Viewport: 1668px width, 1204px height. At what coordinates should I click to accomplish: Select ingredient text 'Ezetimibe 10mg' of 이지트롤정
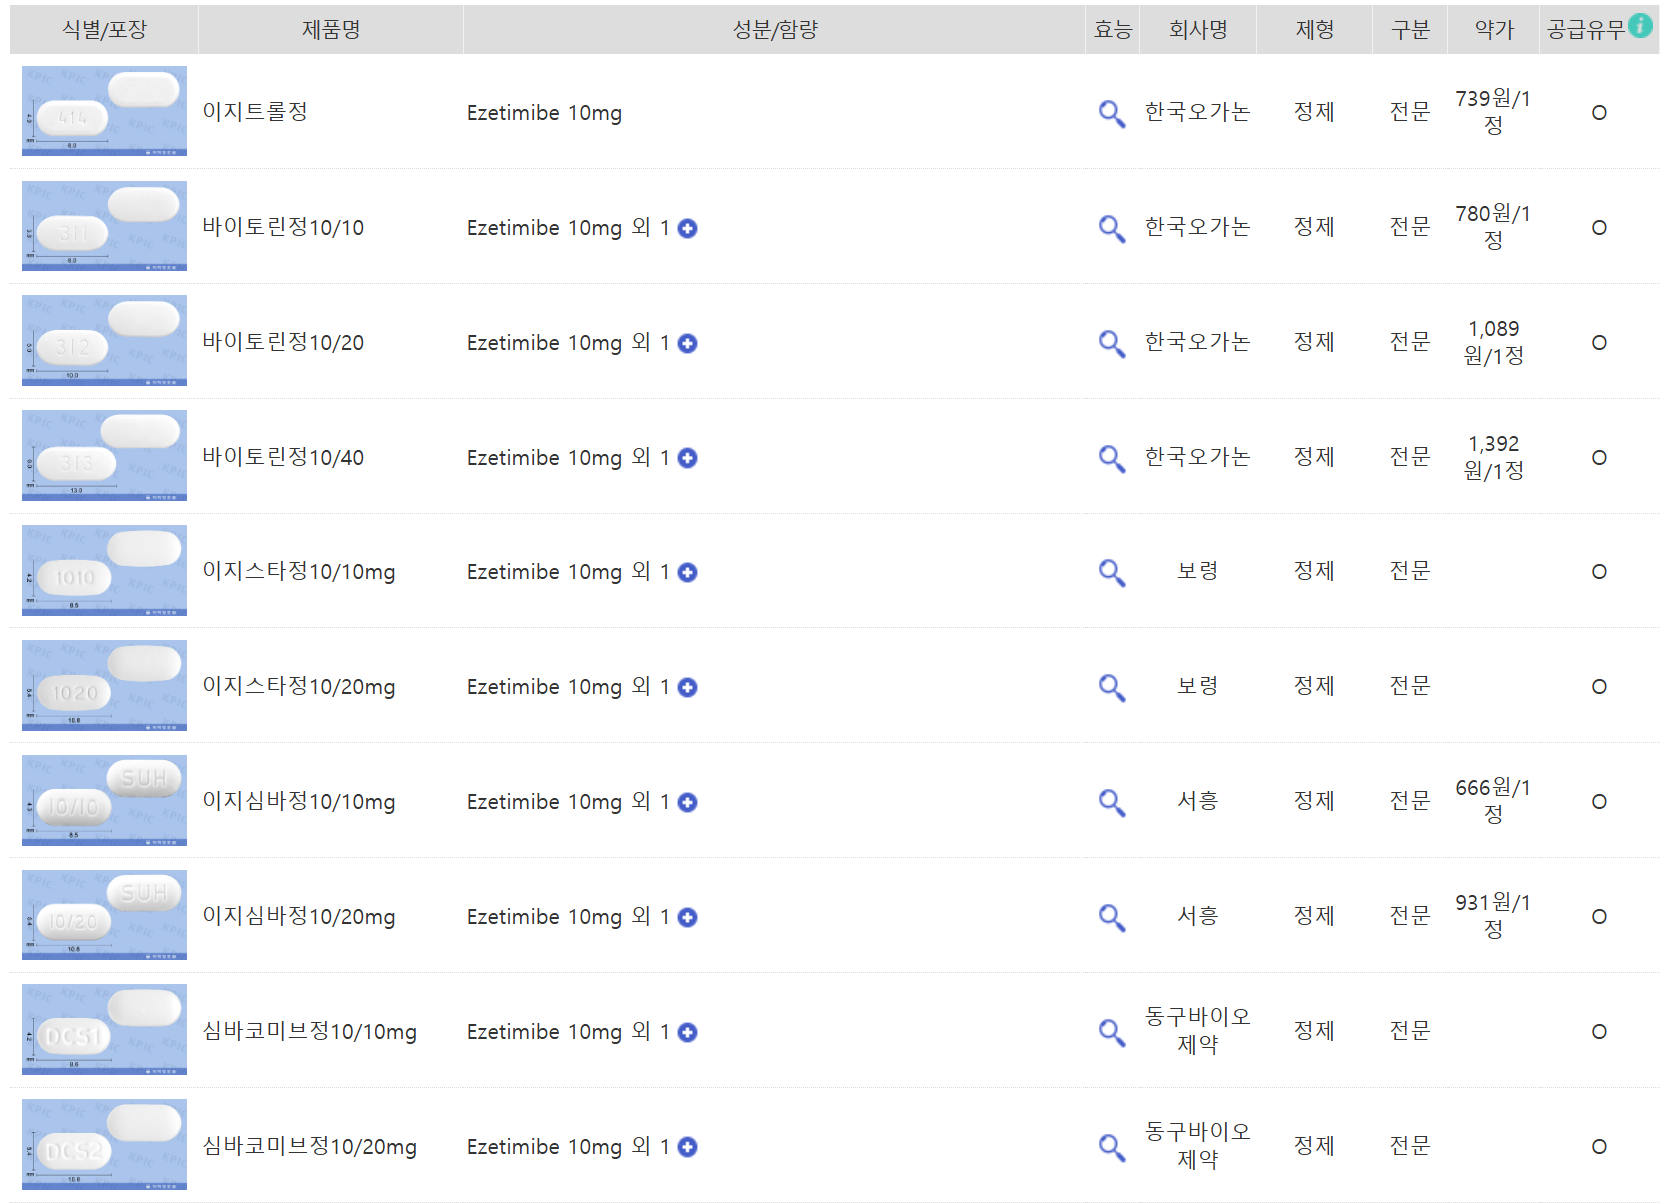point(544,113)
